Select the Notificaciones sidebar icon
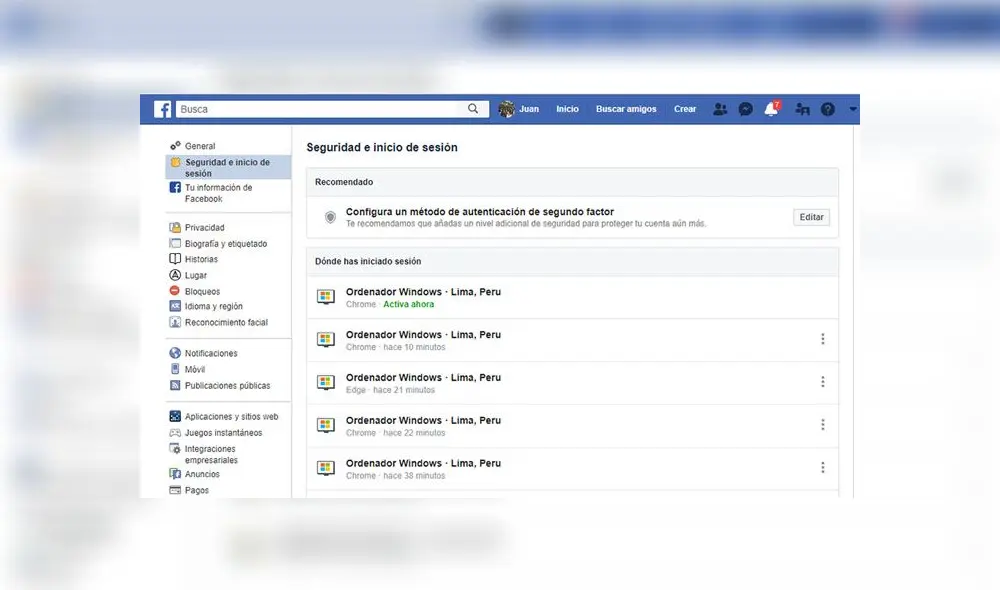Screen dimensions: 1000x590 tap(177, 352)
